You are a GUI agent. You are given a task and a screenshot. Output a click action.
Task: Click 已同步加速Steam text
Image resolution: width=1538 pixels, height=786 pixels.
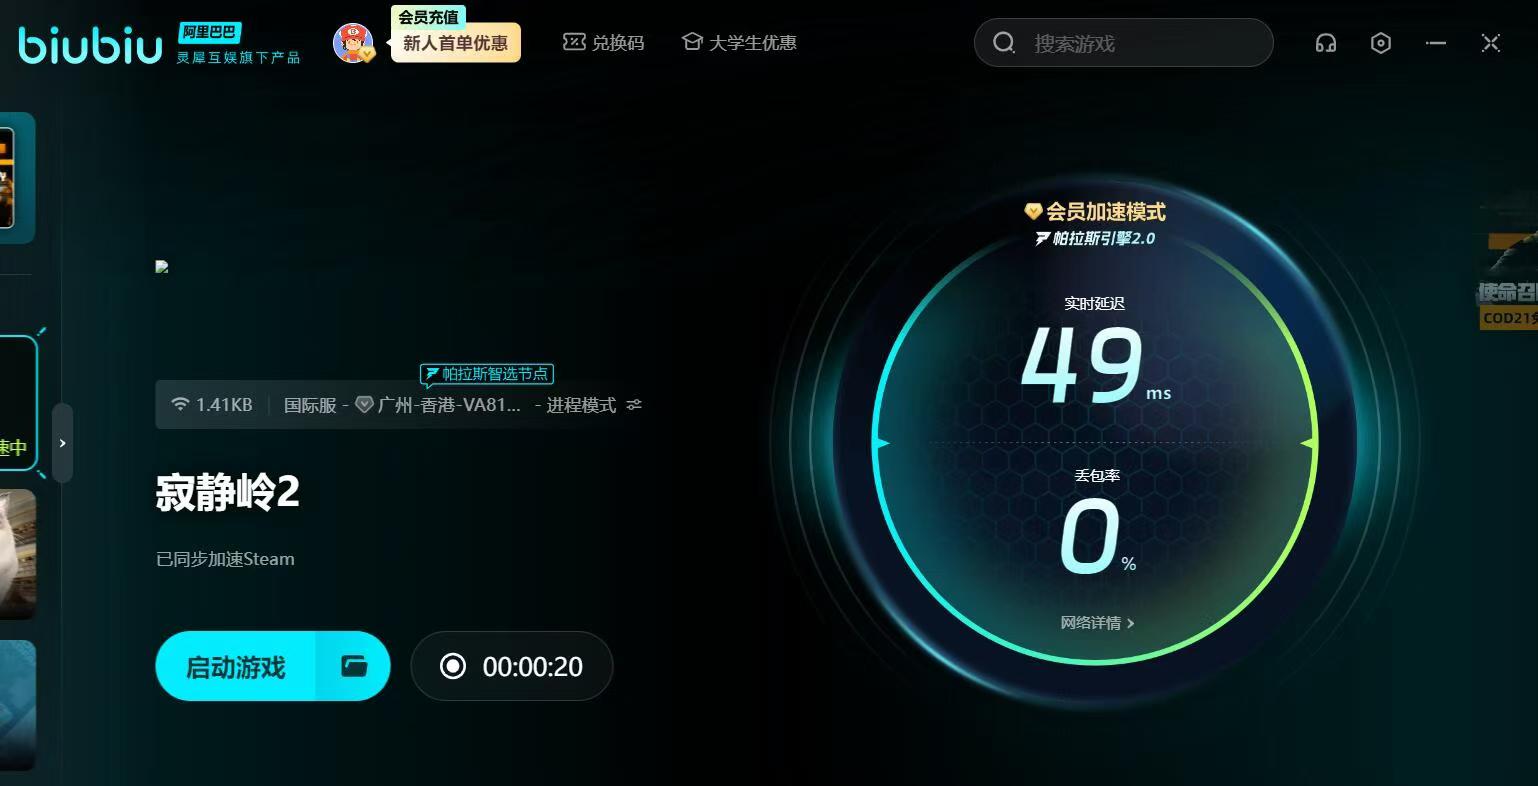point(225,559)
